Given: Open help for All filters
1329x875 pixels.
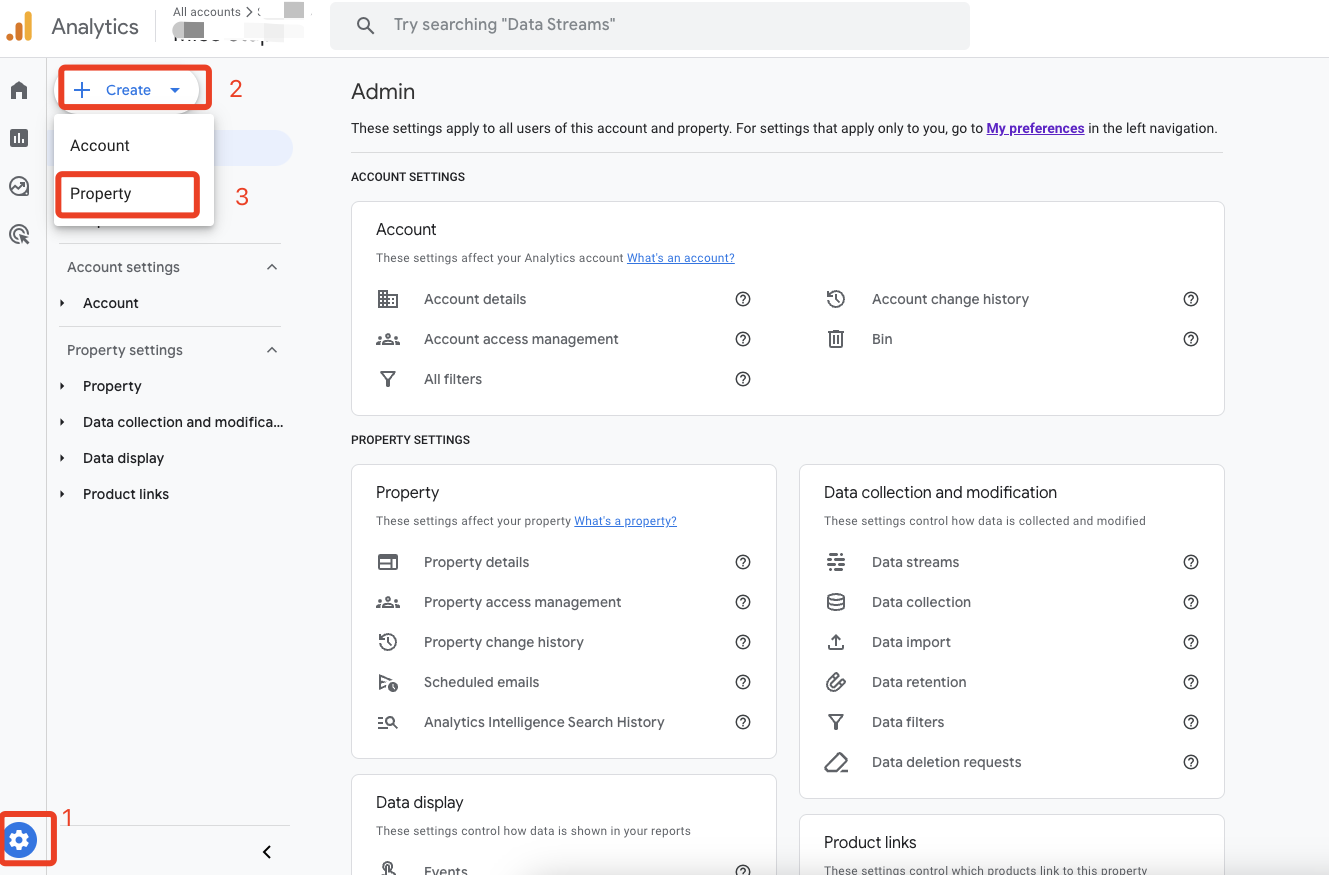Looking at the screenshot, I should click(743, 379).
